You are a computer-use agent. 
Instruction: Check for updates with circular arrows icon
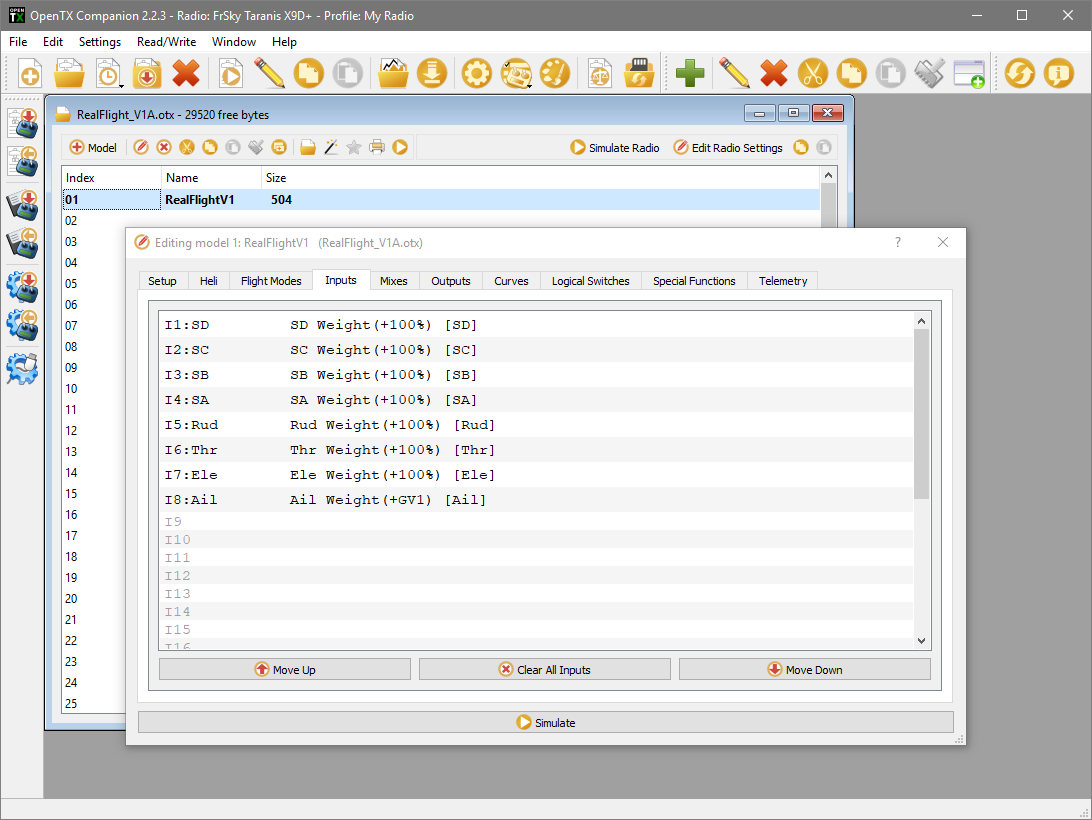click(x=1020, y=73)
